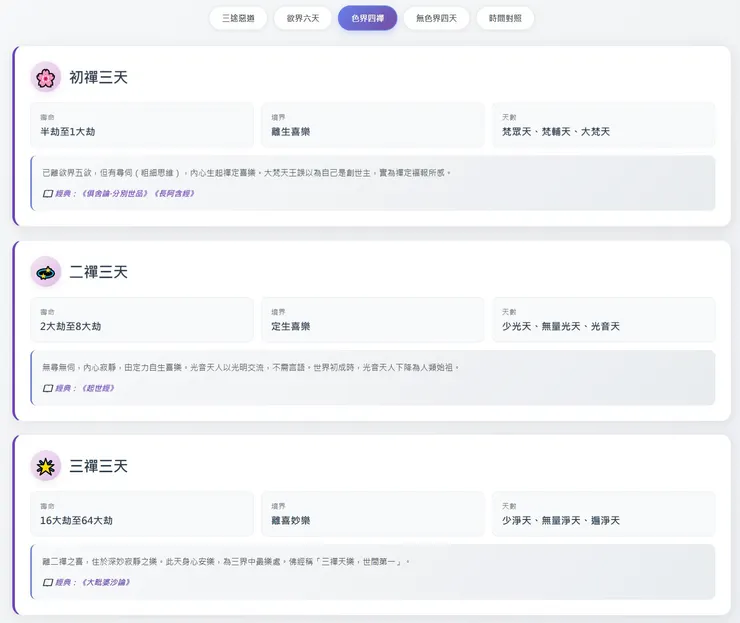Click the heavens list 梵眾天、梵輔天、大梵天
The image size is (740, 623).
556,132
